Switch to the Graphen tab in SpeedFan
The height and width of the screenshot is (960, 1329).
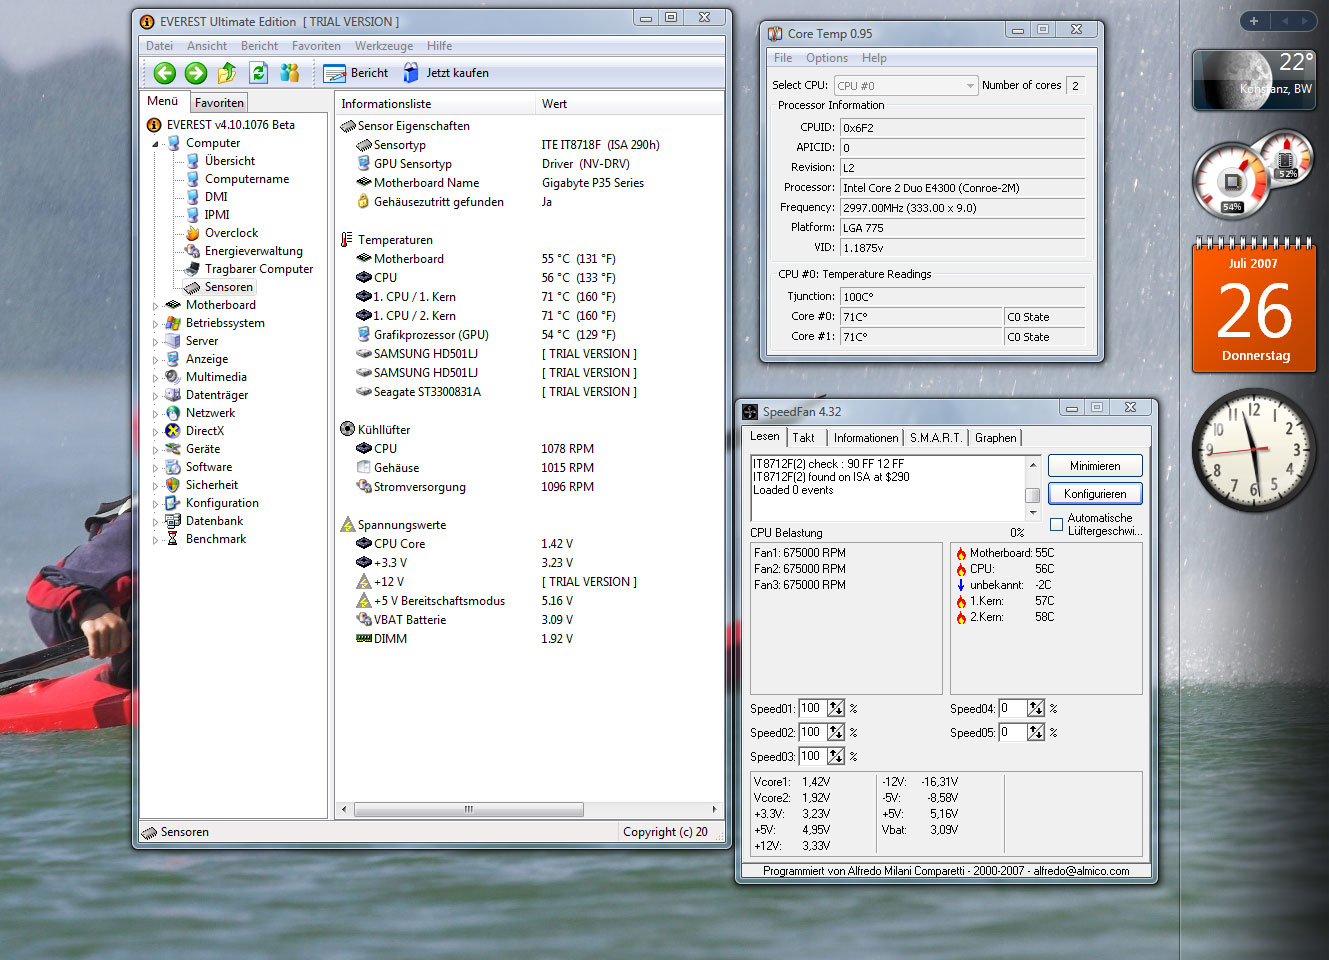pos(996,438)
